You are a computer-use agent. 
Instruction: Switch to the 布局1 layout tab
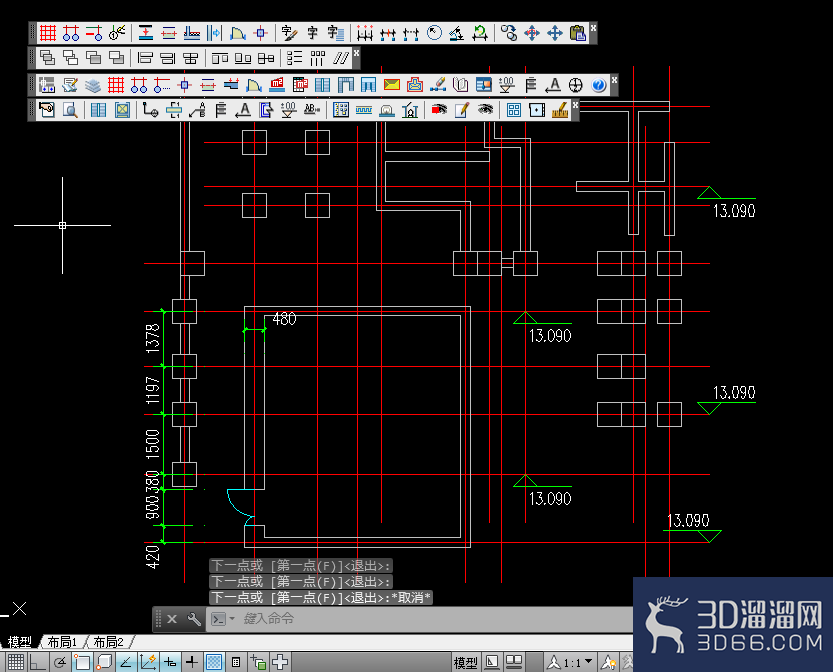point(62,642)
